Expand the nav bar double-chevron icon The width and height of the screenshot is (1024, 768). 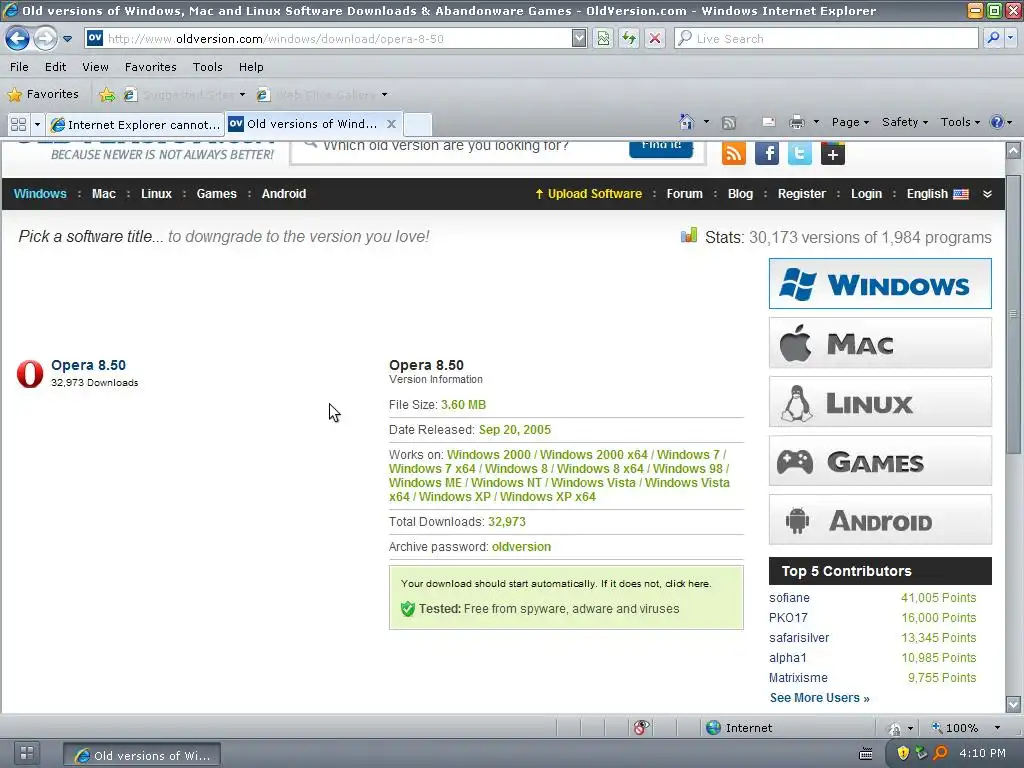point(987,194)
